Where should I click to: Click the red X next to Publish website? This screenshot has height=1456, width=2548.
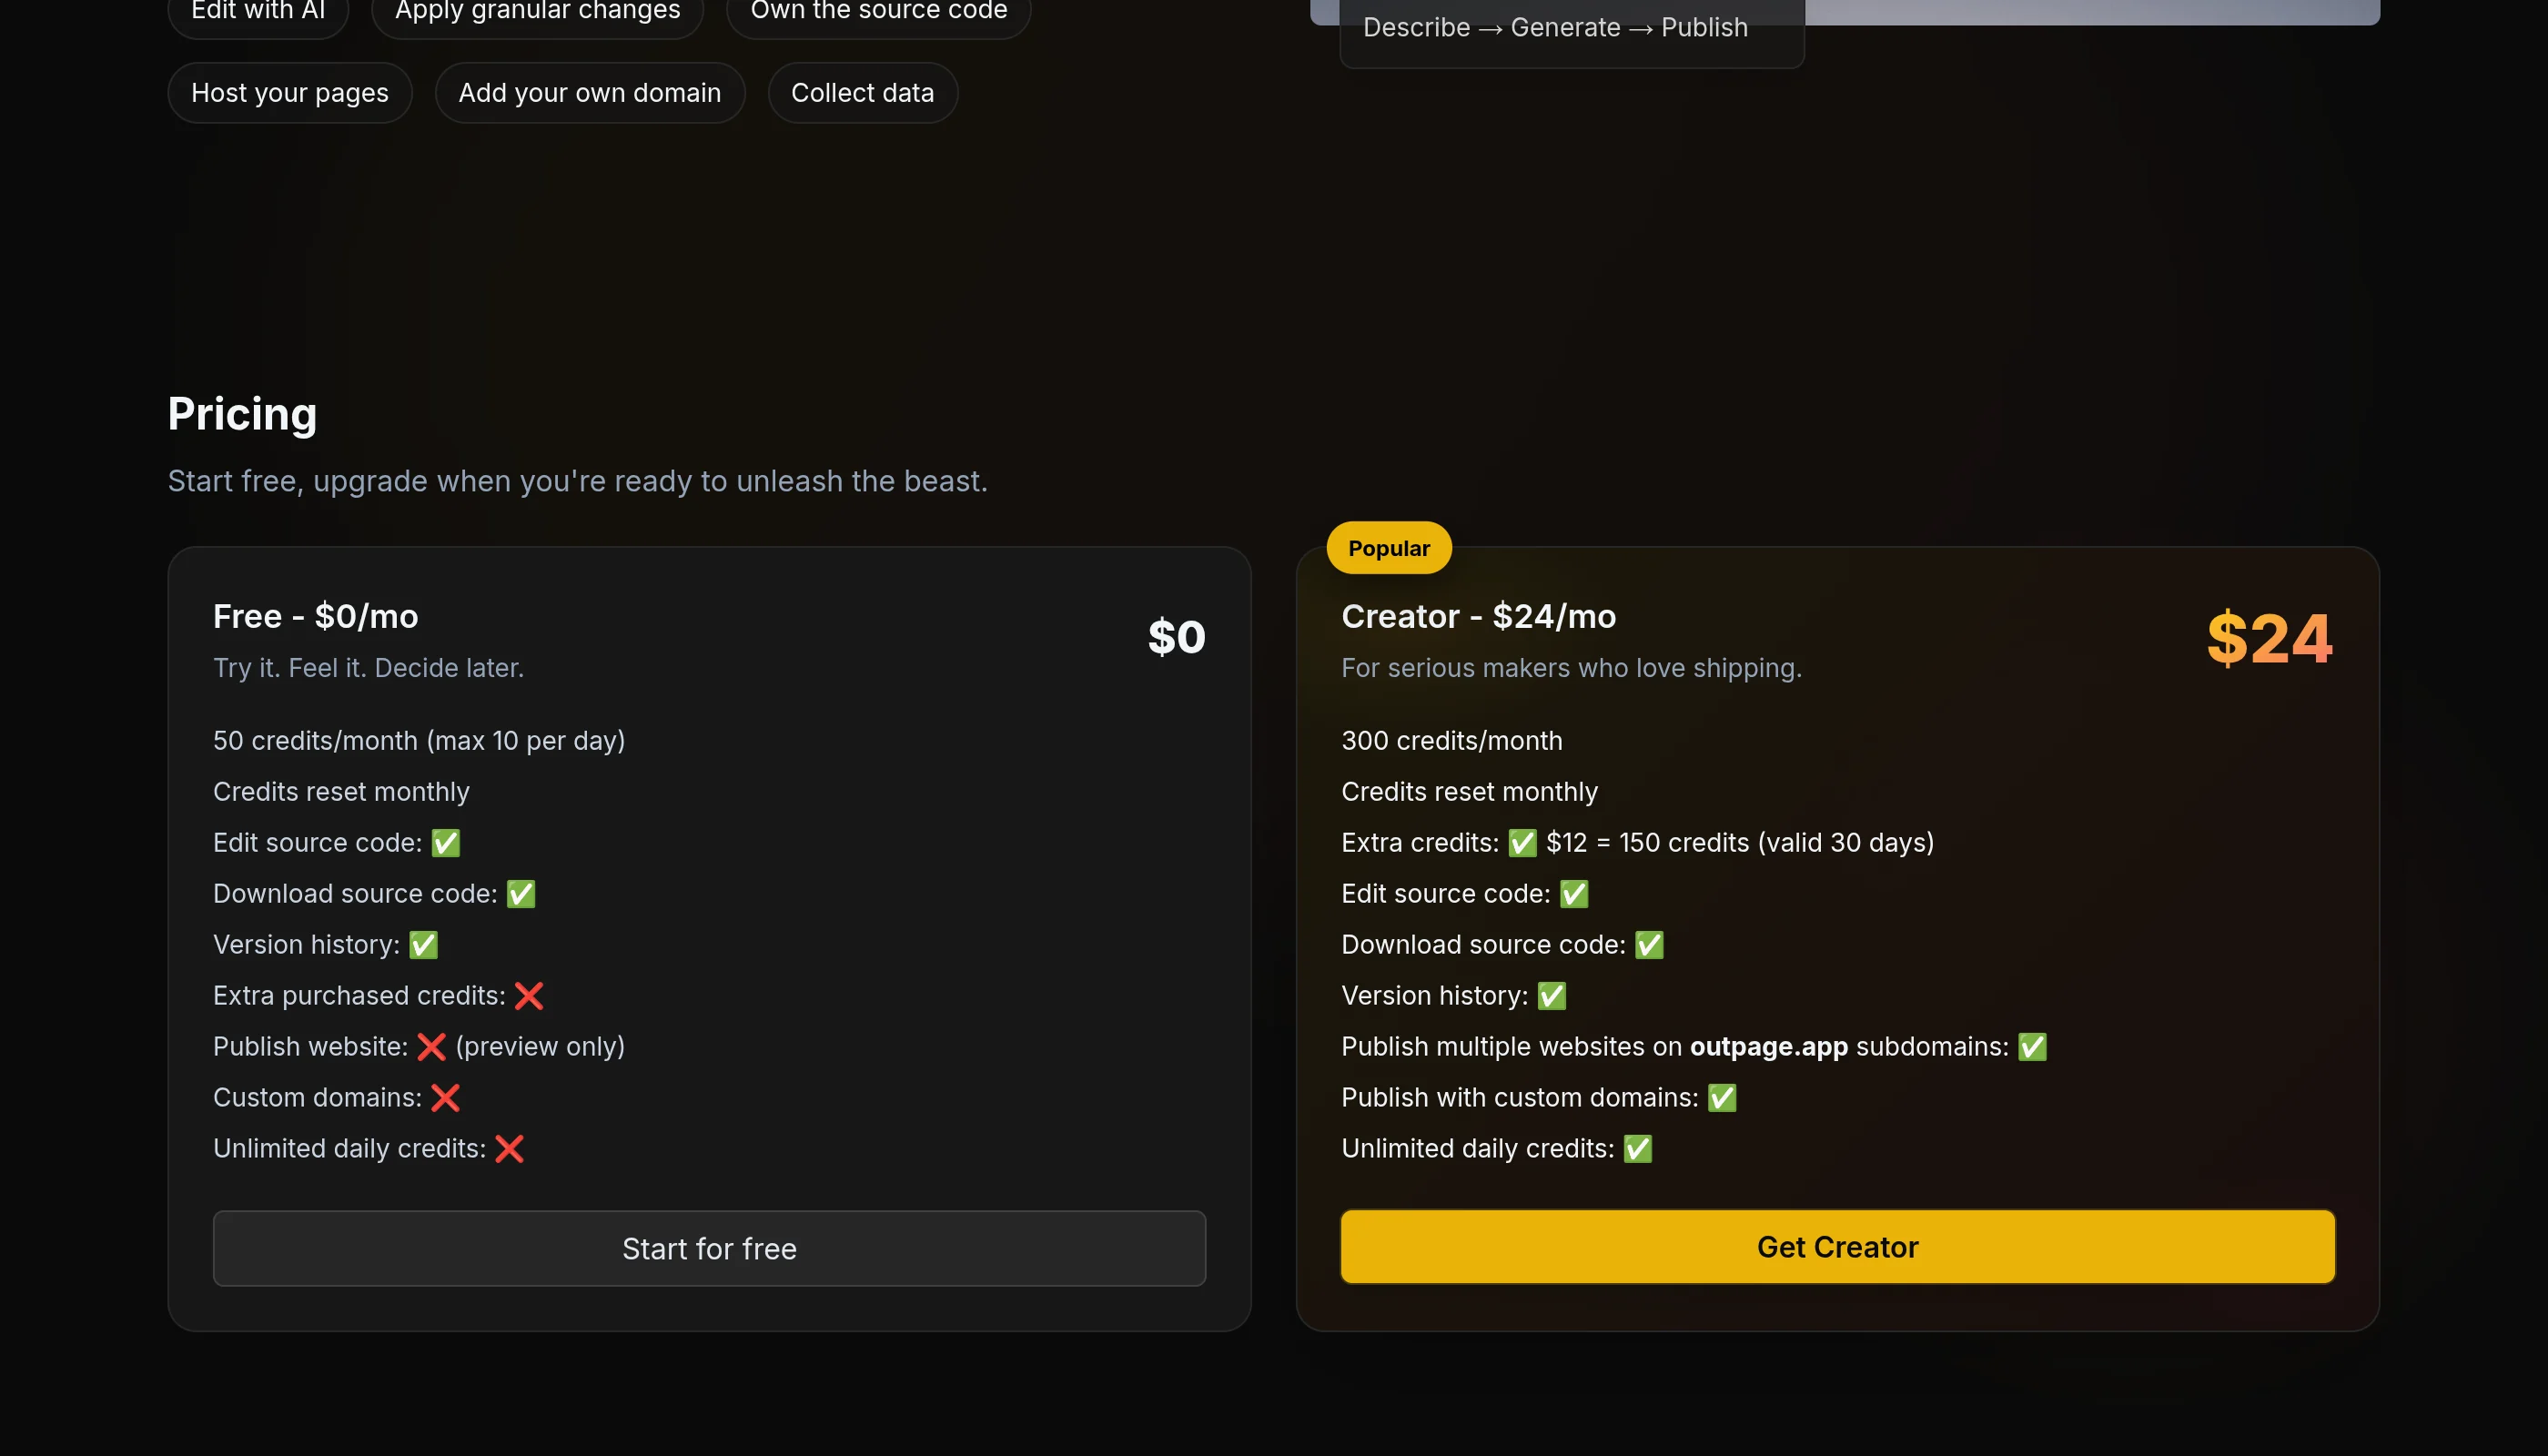(431, 1047)
